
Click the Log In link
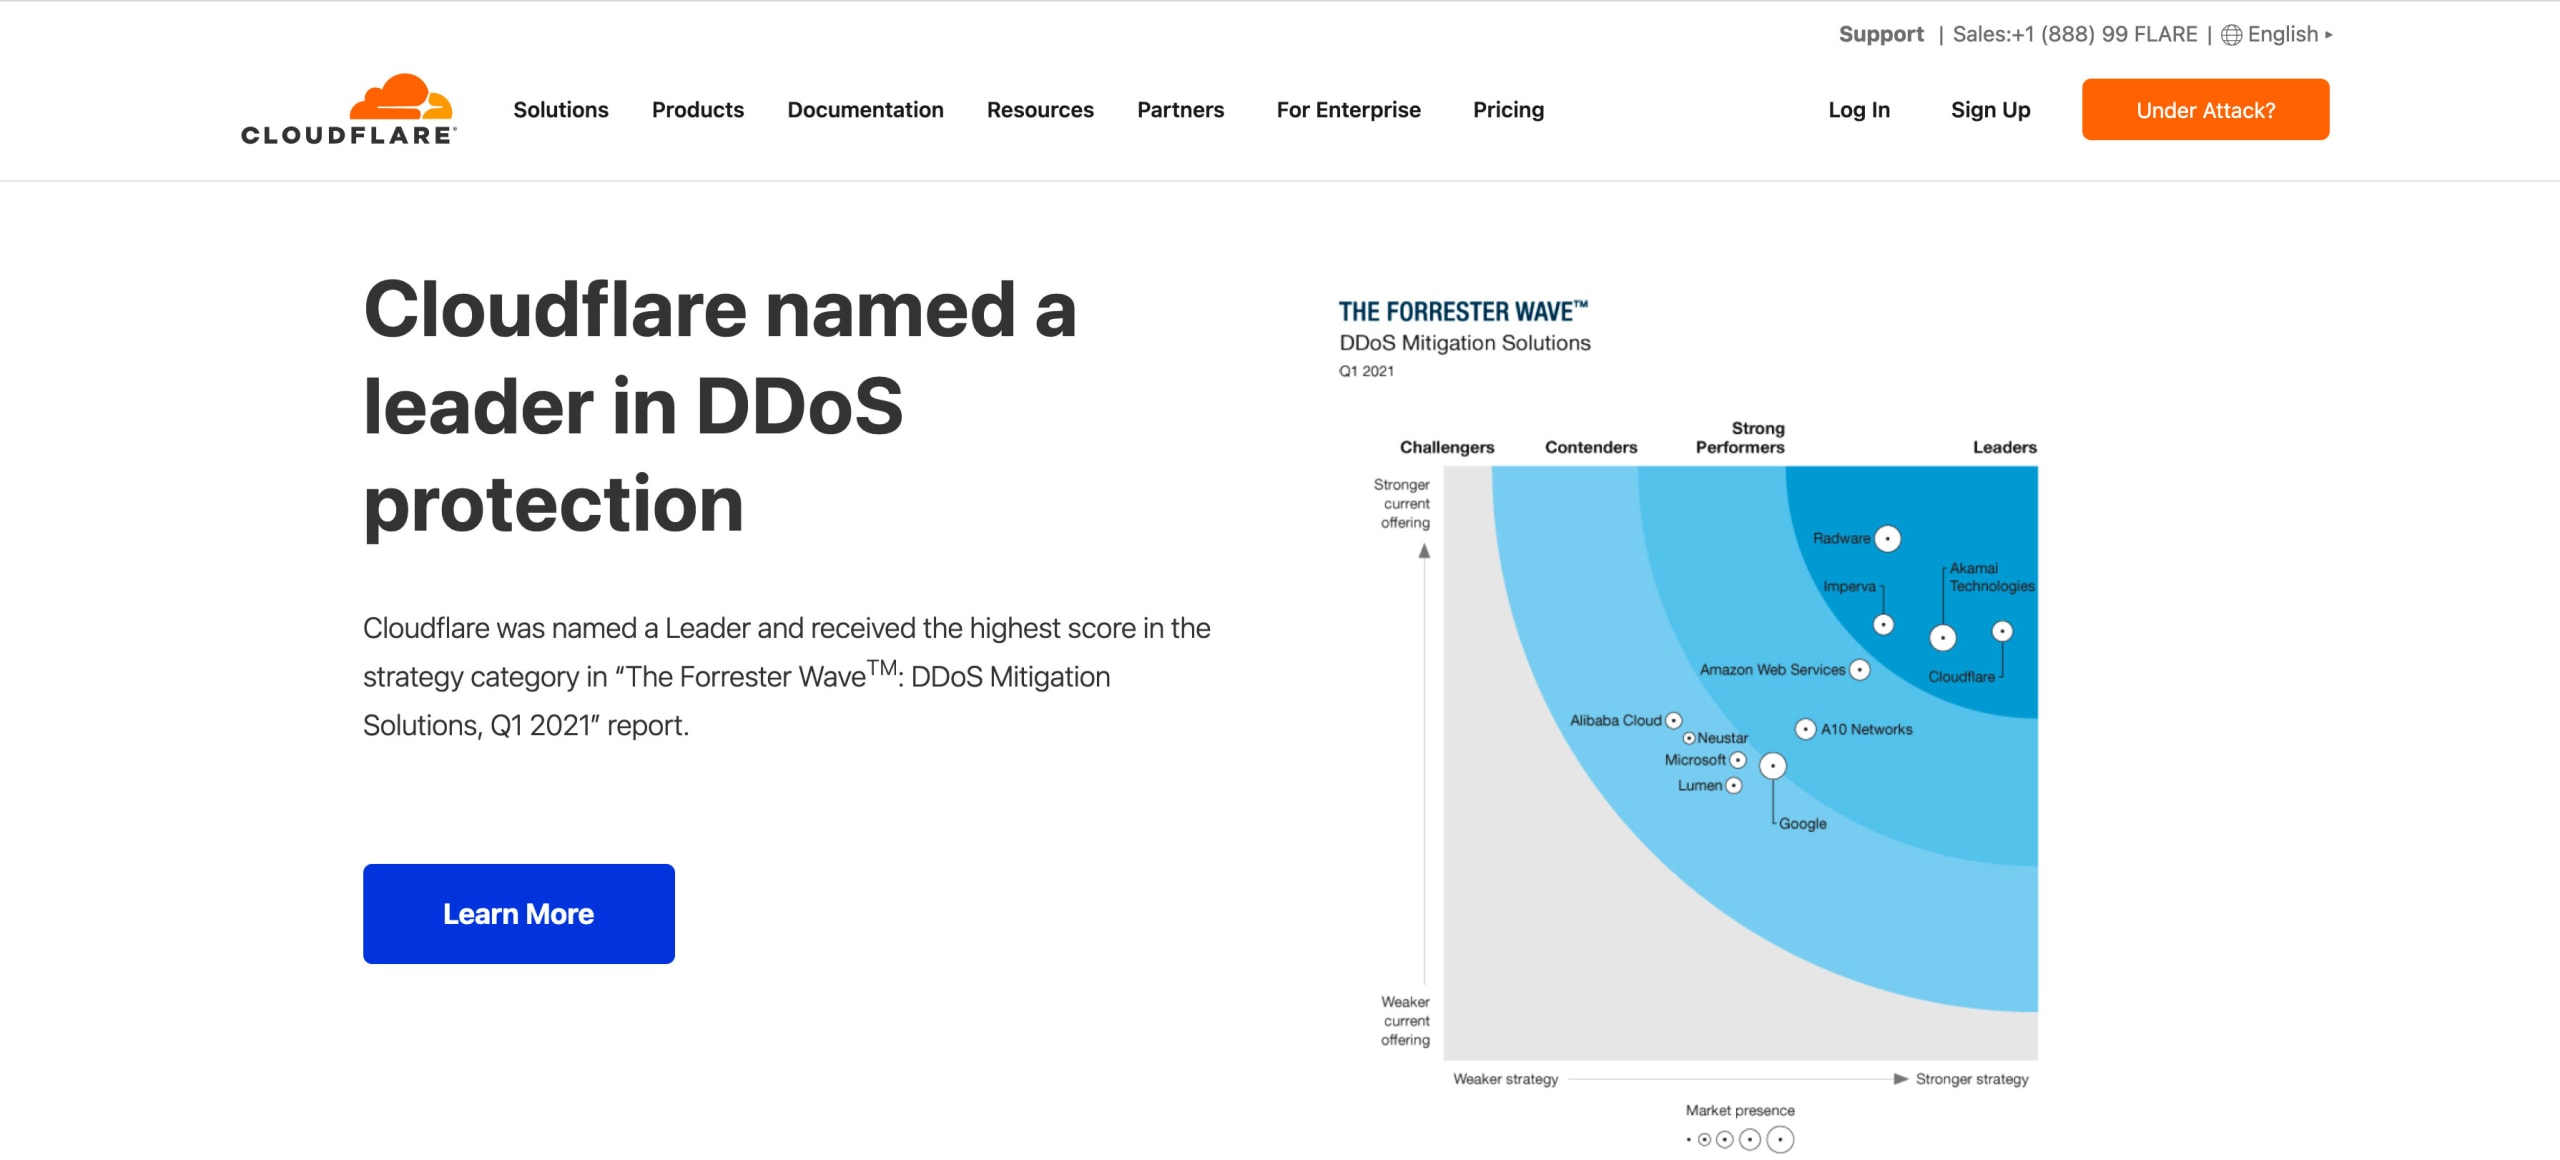(x=1859, y=110)
